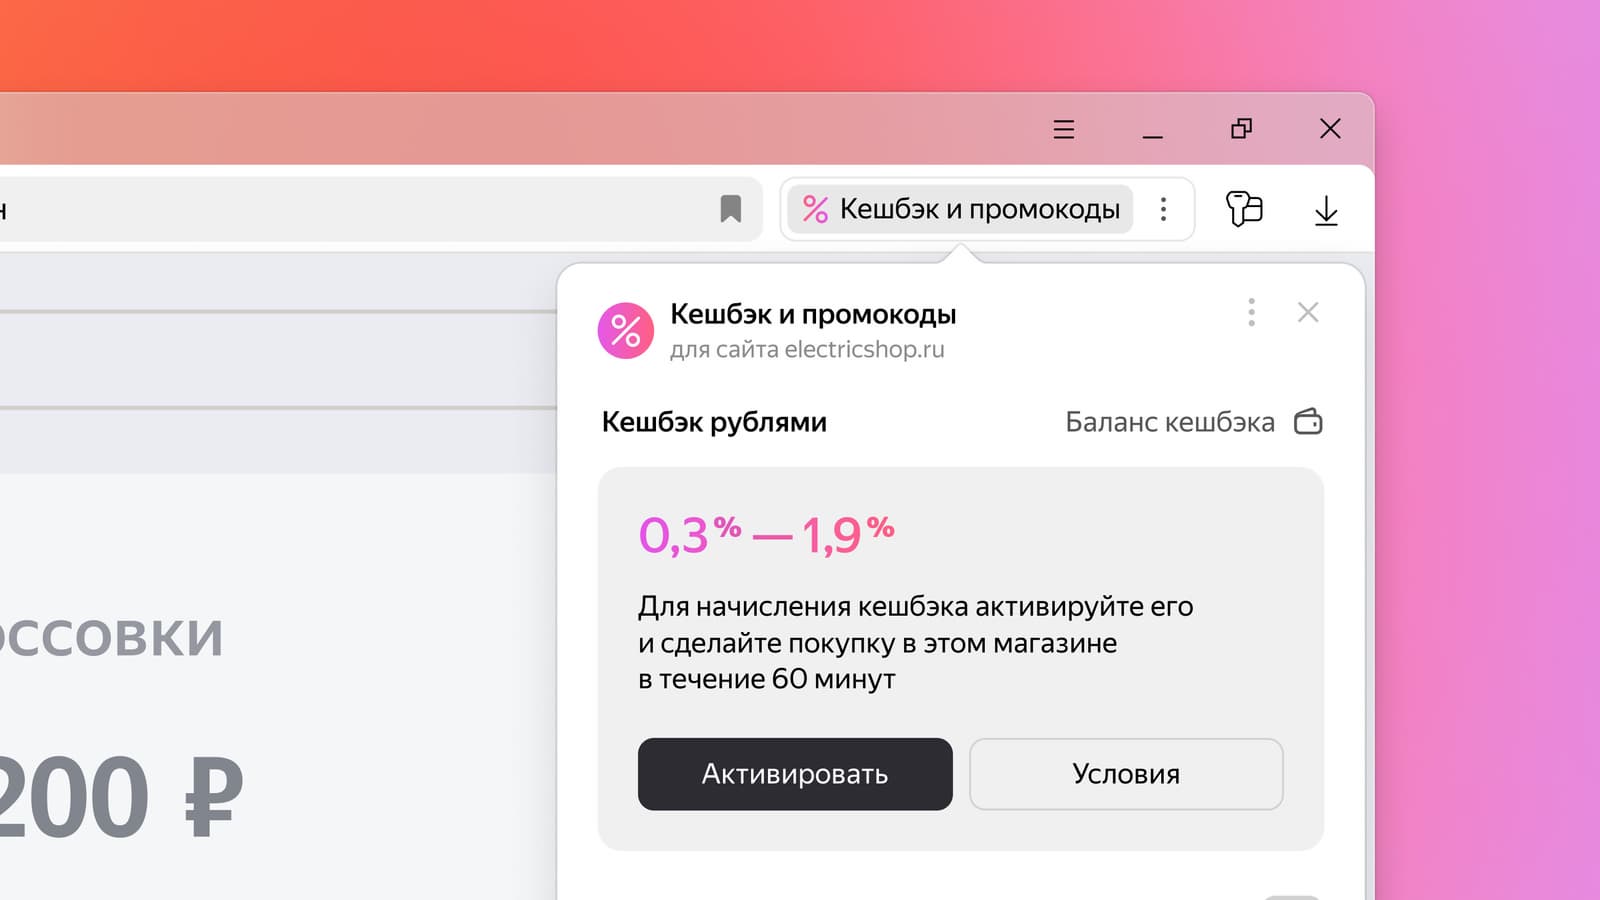
Task: Click the Кешбэк рублями heading
Action: 714,422
